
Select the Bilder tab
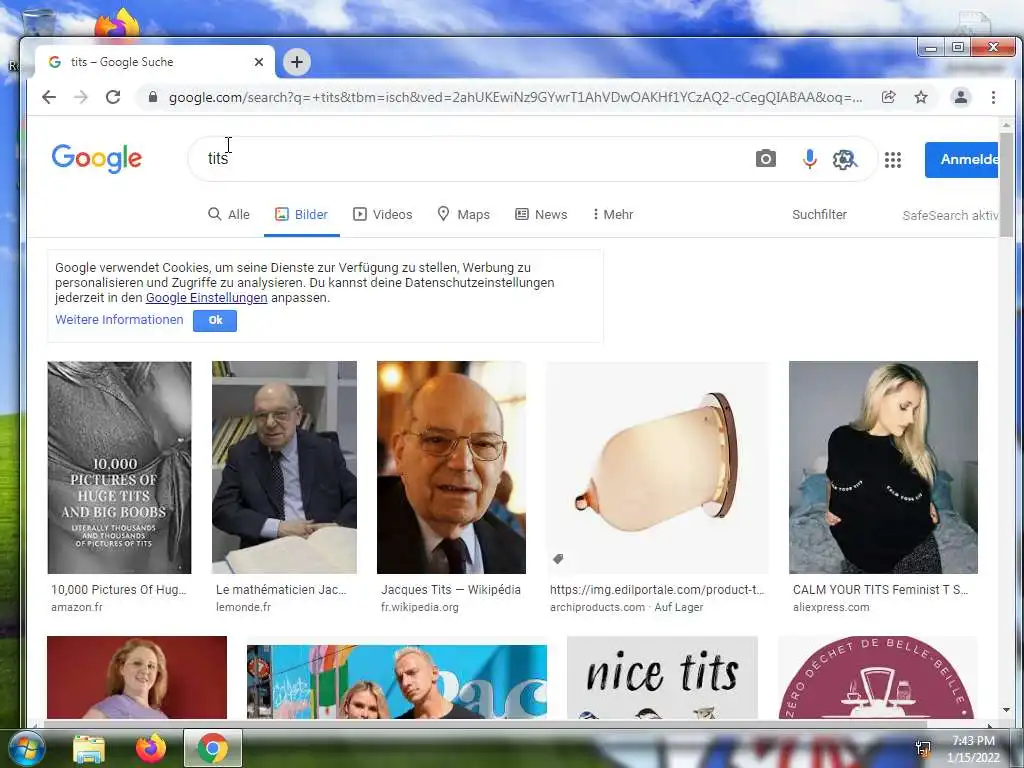[302, 214]
